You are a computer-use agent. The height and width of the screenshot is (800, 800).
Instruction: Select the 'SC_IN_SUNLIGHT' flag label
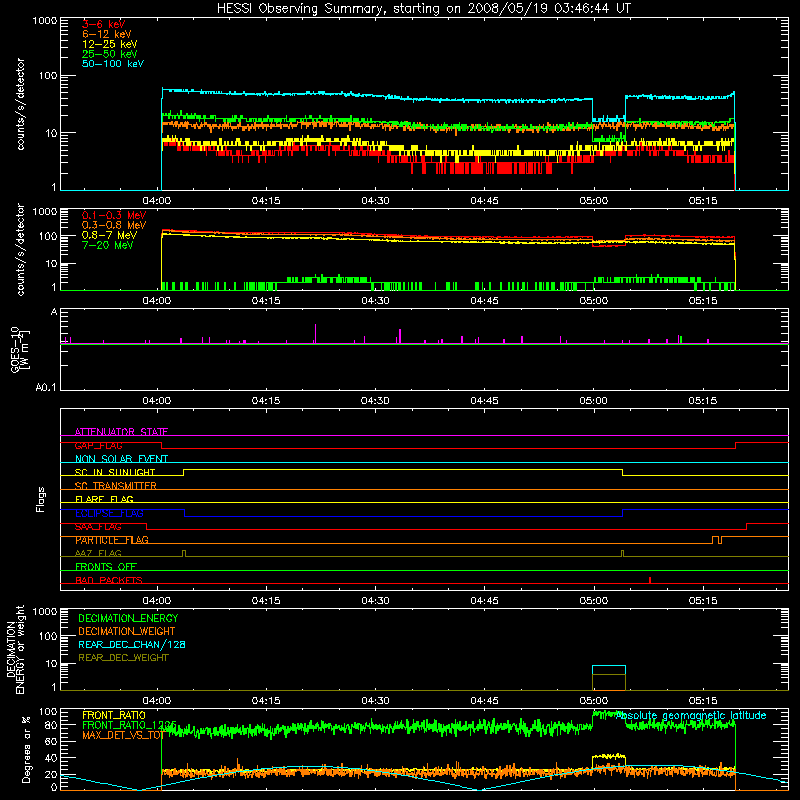[x=115, y=472]
